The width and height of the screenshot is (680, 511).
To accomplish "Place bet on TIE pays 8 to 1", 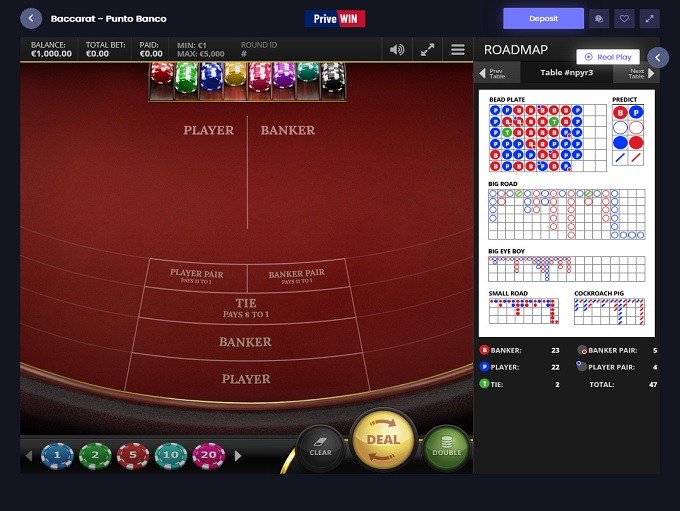I will click(x=246, y=307).
